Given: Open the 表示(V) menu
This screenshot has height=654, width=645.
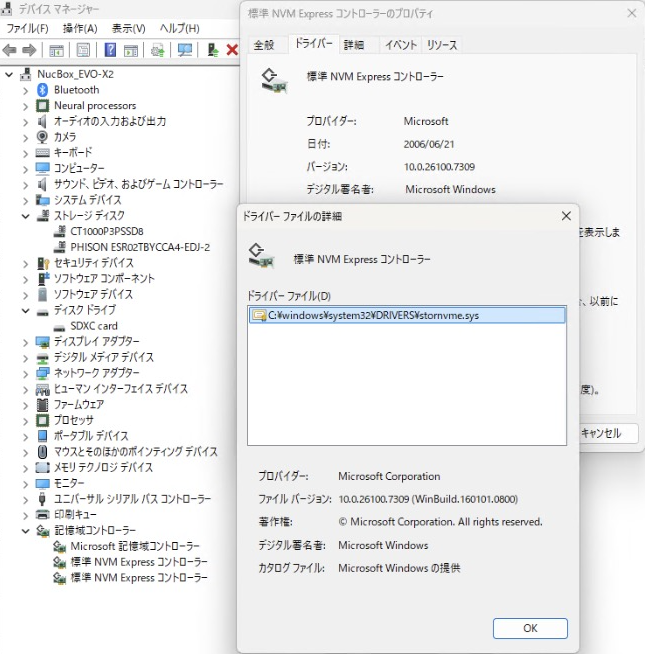Looking at the screenshot, I should point(128,28).
